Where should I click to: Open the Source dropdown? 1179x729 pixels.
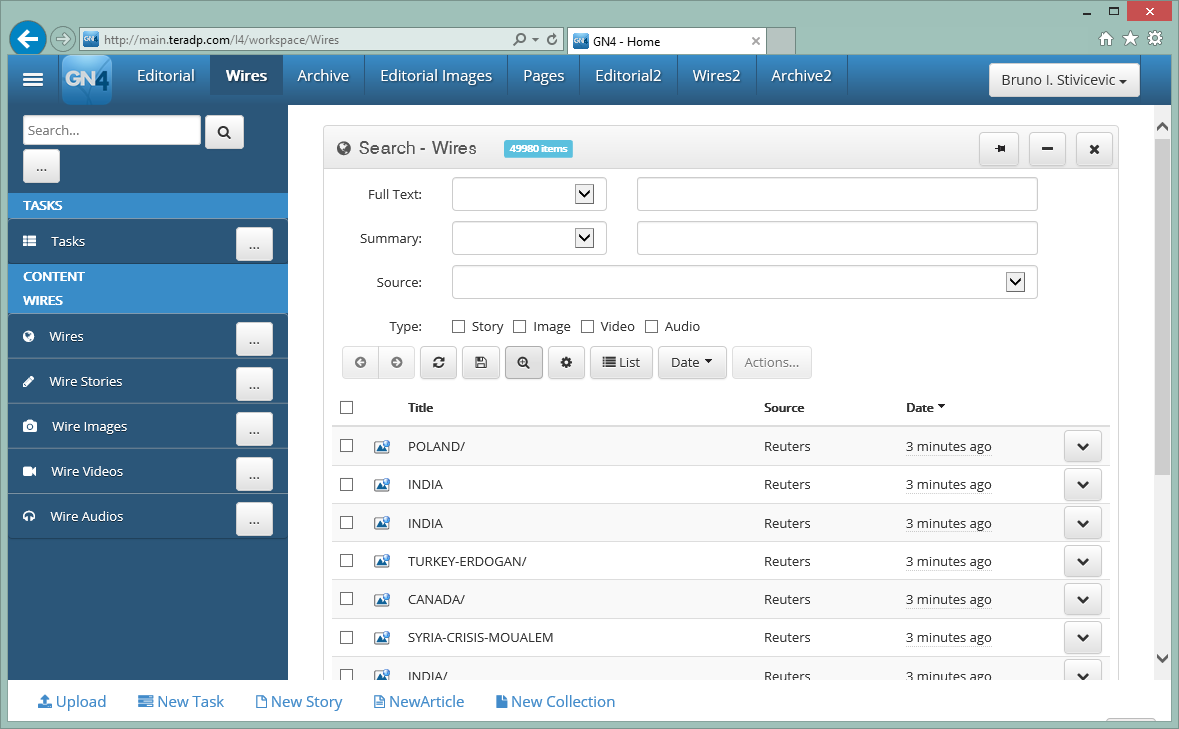(744, 282)
